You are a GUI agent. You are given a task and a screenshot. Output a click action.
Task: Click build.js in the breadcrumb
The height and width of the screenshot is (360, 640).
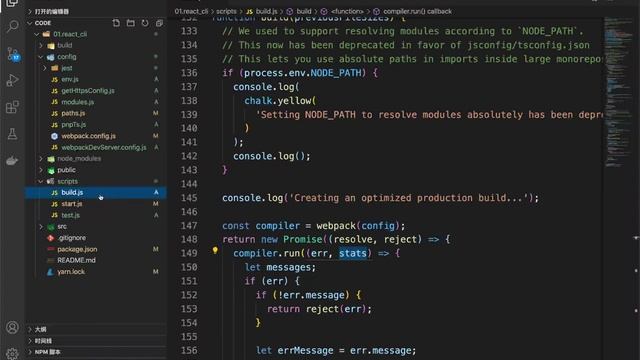tap(262, 11)
